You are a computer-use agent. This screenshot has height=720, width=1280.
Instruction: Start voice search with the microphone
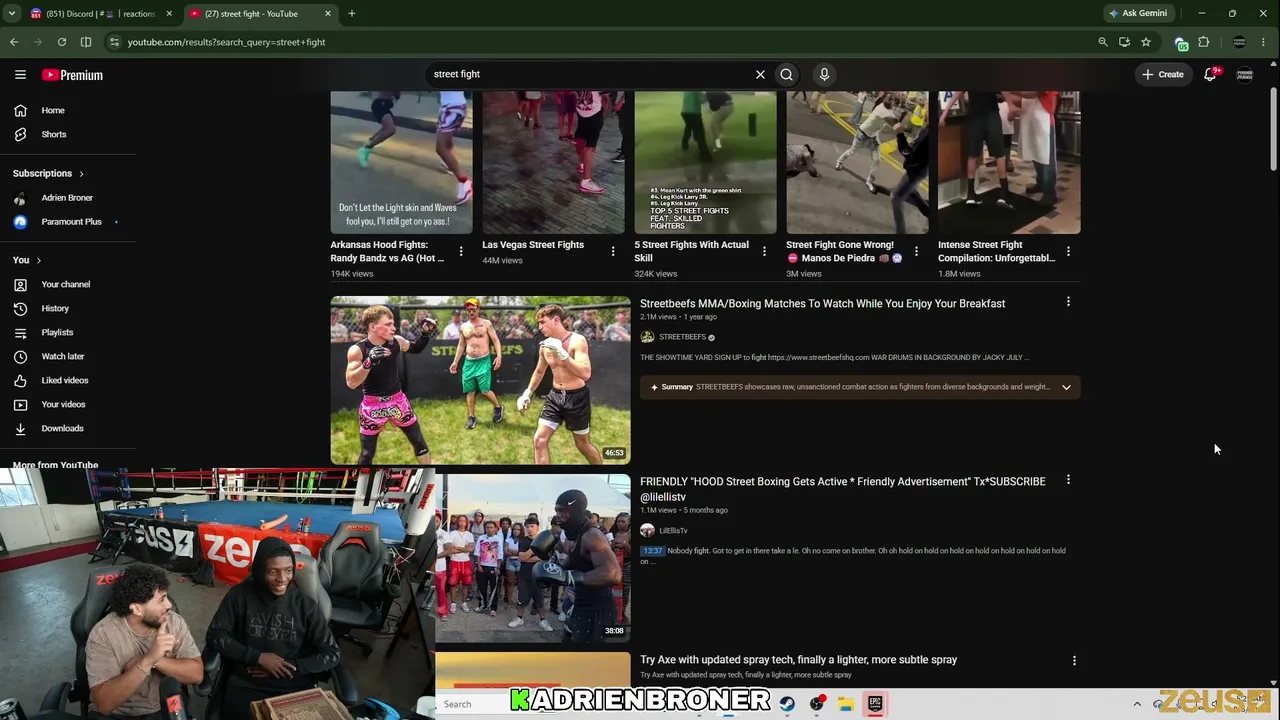824,74
